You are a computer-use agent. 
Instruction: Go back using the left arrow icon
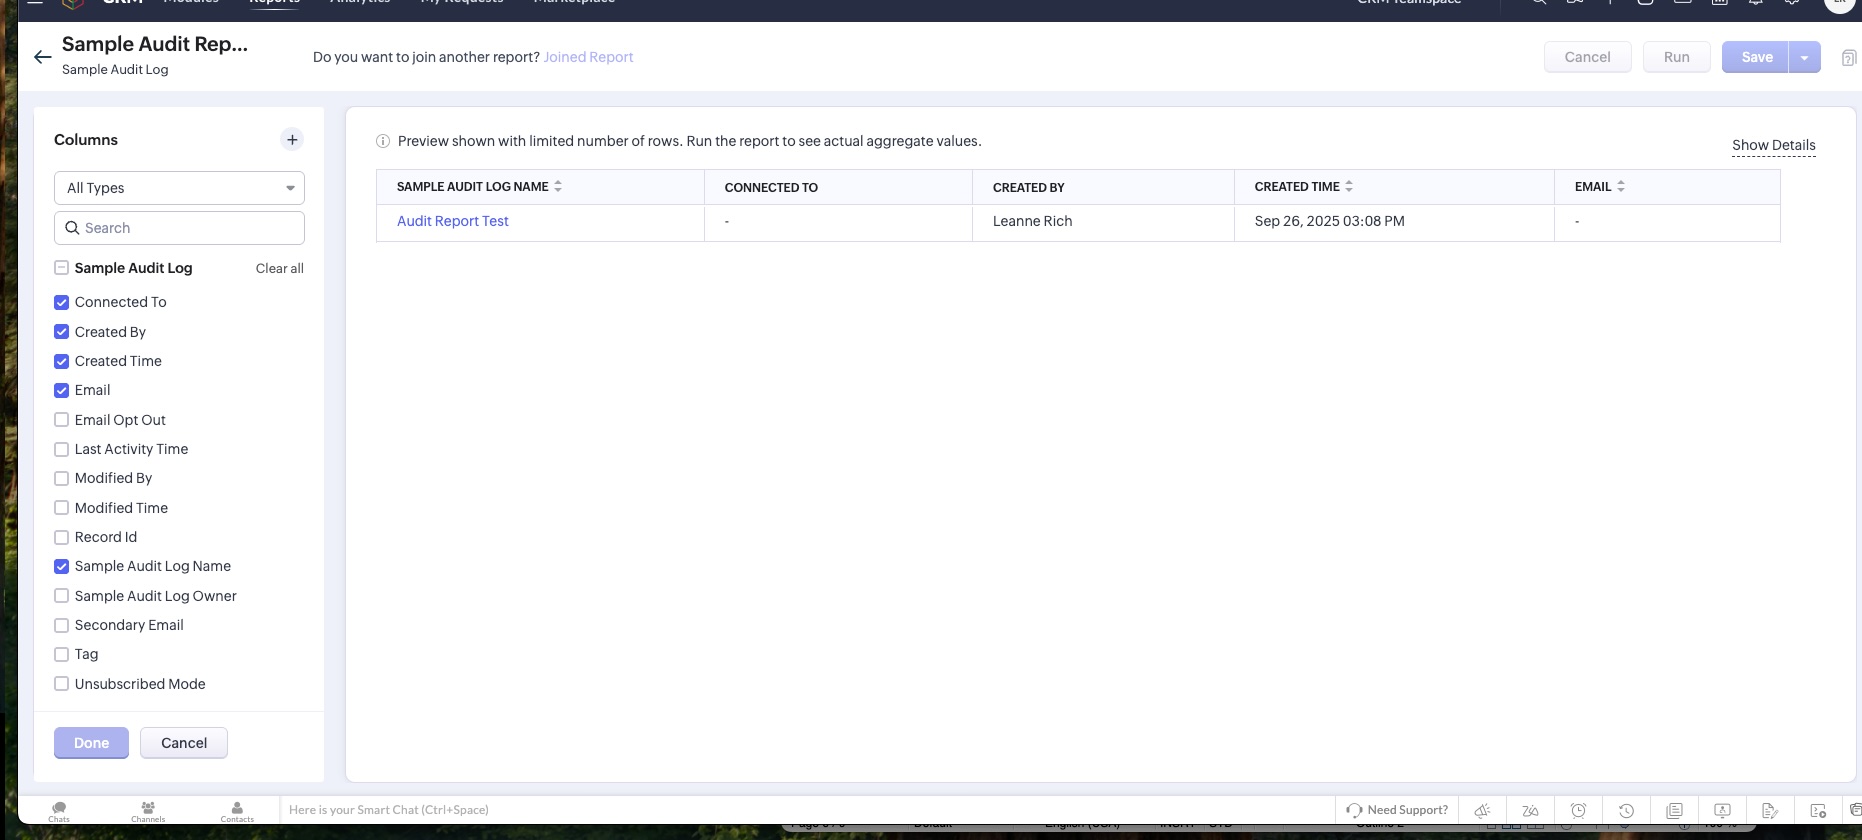(42, 57)
